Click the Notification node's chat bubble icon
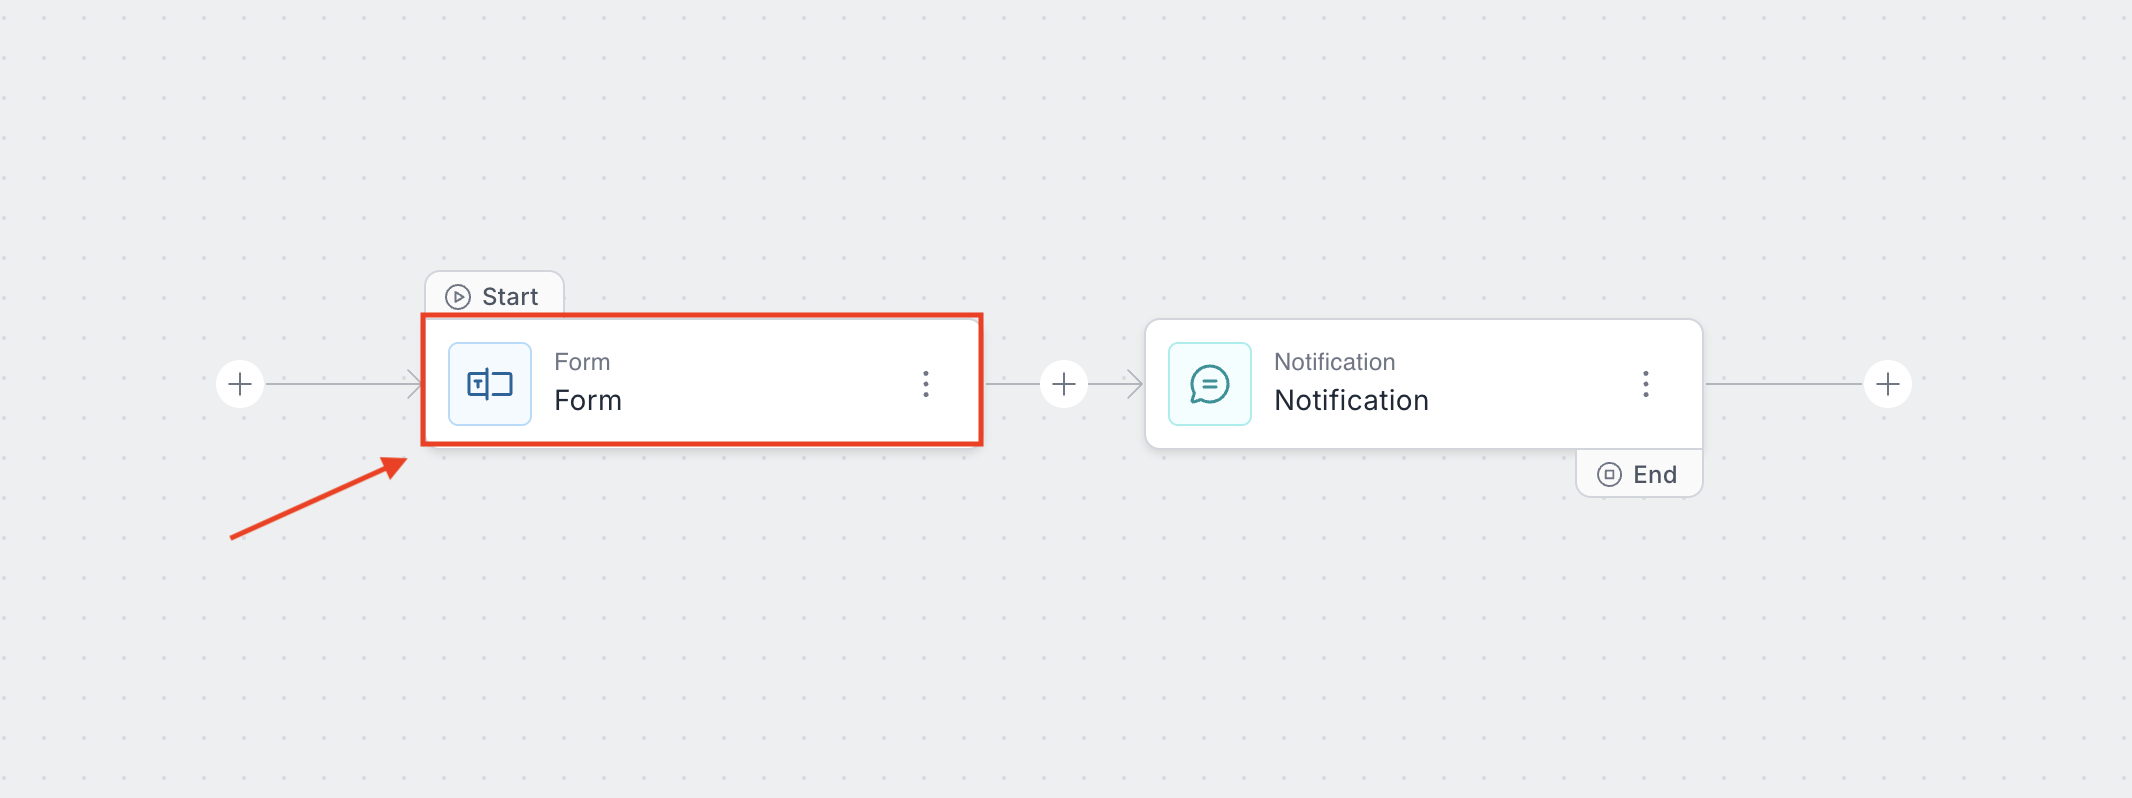 coord(1209,384)
